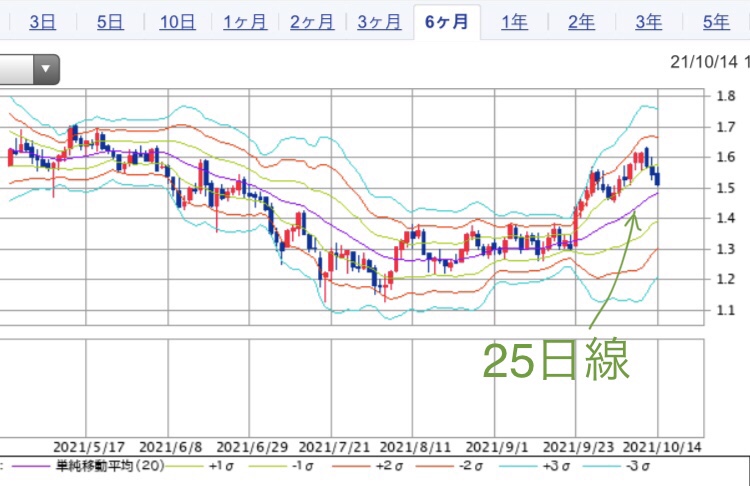Click the active 6ヶ月 tab
This screenshot has height=486, width=750.
pos(447,22)
